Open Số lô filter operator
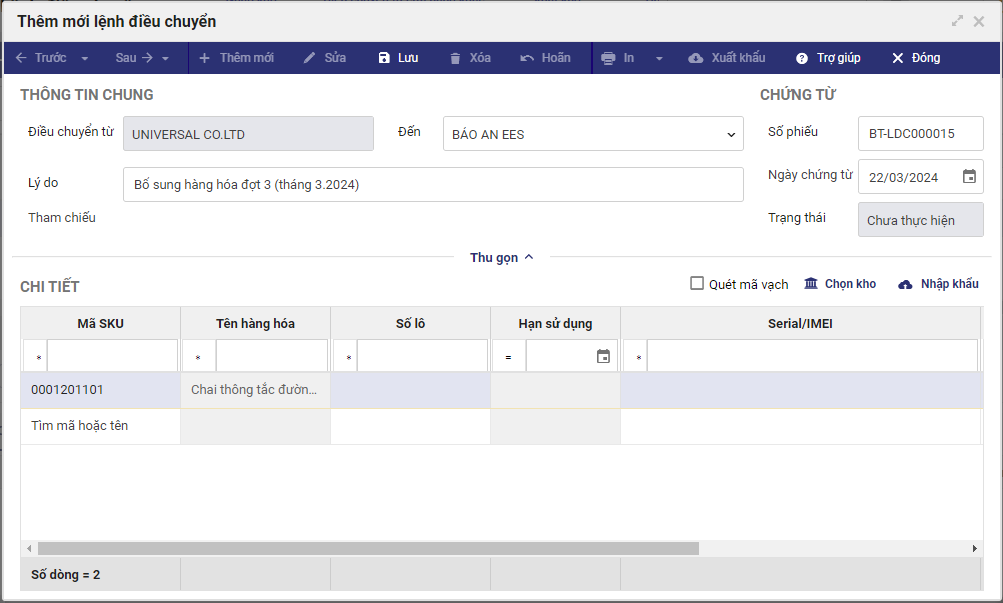Screen dimensions: 1003x603 346,356
